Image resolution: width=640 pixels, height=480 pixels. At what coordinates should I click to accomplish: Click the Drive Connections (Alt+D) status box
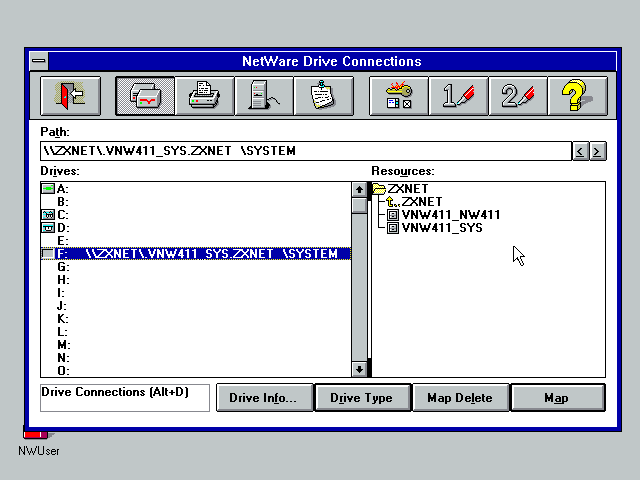(x=125, y=398)
